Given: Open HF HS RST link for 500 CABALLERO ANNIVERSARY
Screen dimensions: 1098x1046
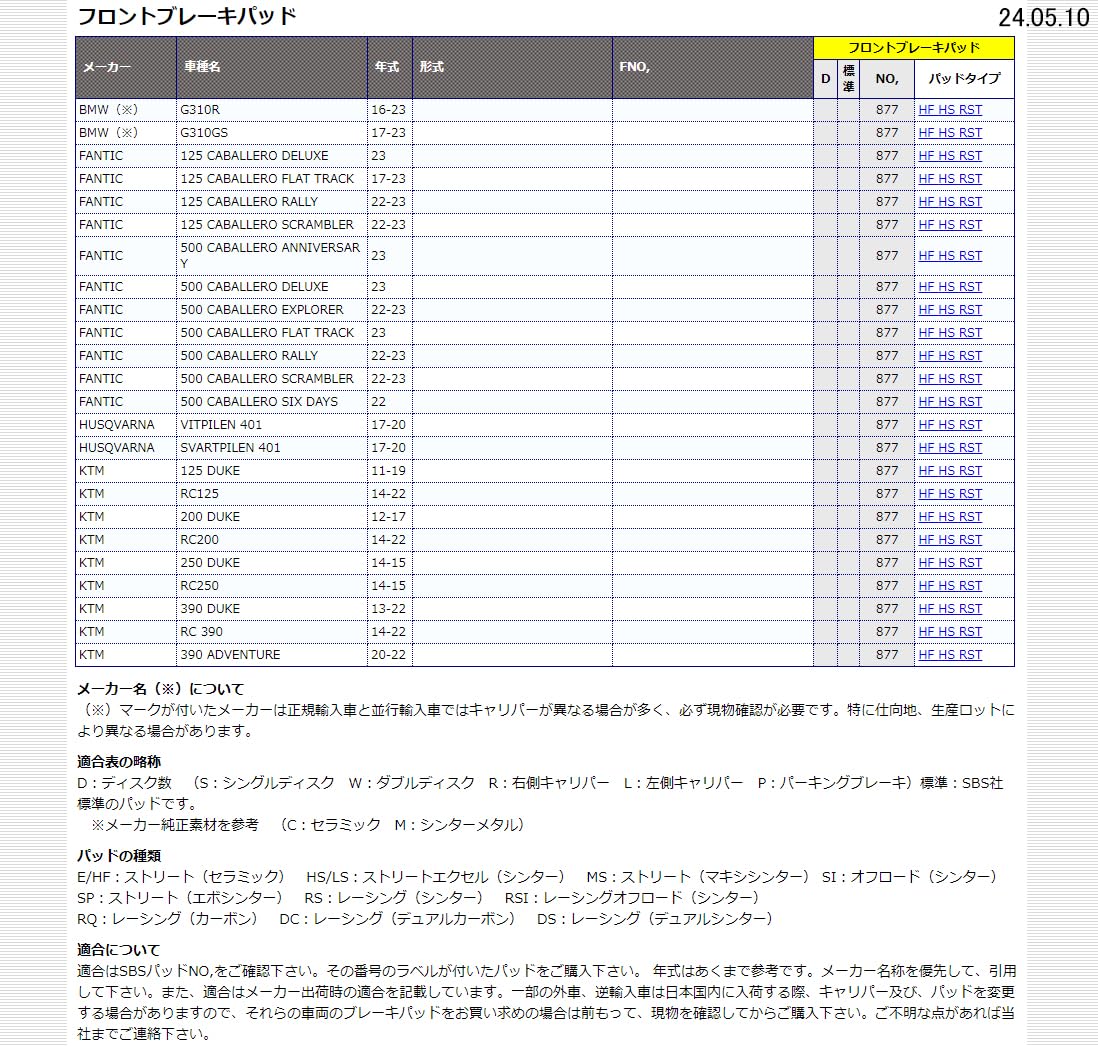Looking at the screenshot, I should pos(950,256).
